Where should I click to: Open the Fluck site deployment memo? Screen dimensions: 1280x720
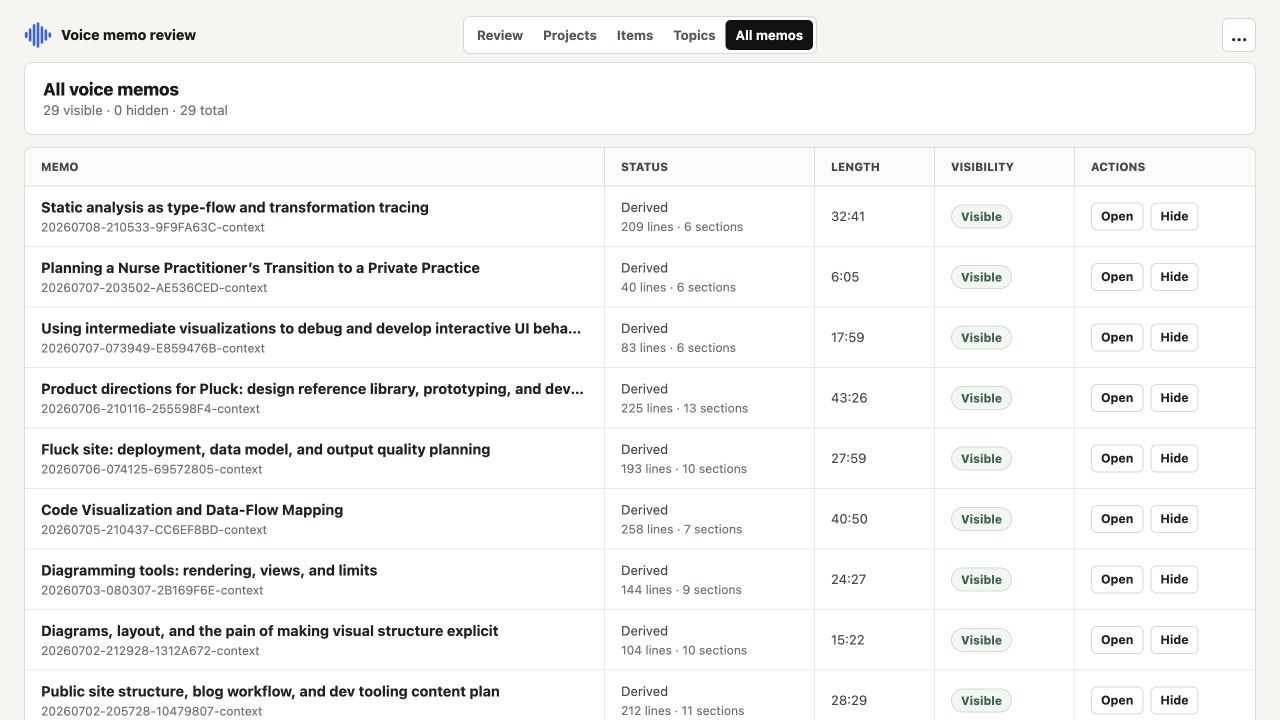pos(1117,458)
